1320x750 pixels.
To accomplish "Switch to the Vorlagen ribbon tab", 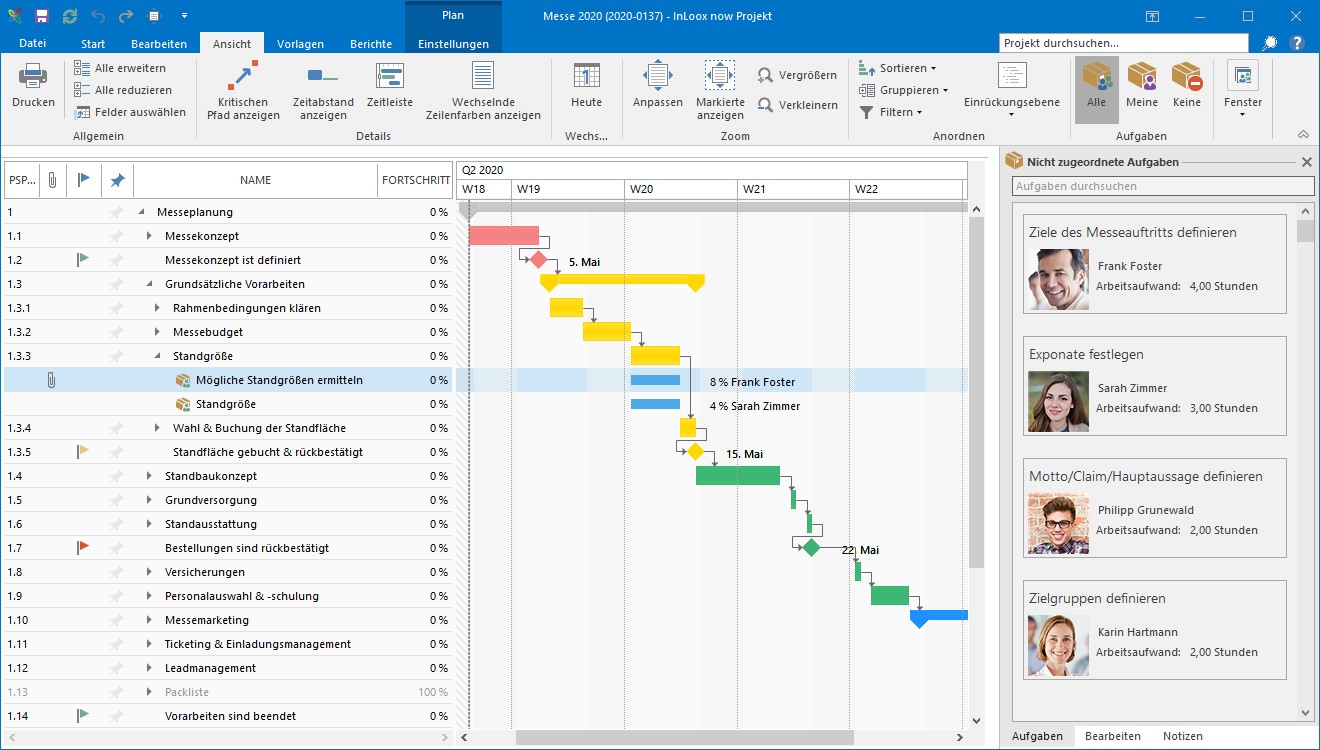I will point(300,44).
